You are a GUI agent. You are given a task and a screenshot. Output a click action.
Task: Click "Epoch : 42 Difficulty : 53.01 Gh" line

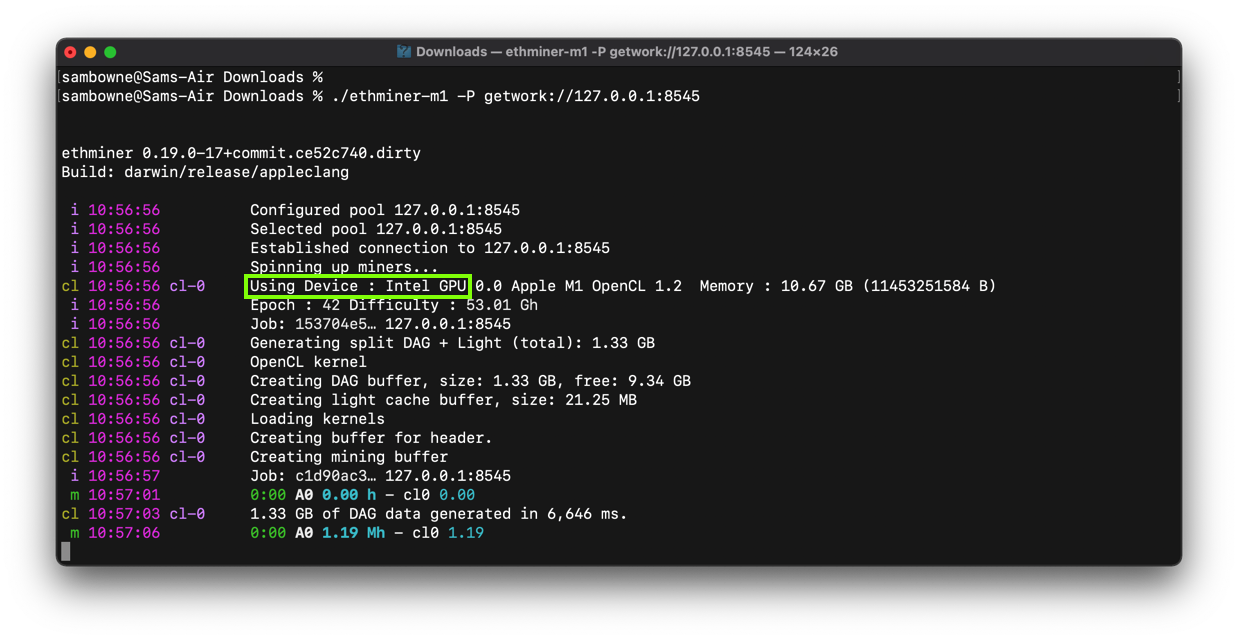pos(394,305)
